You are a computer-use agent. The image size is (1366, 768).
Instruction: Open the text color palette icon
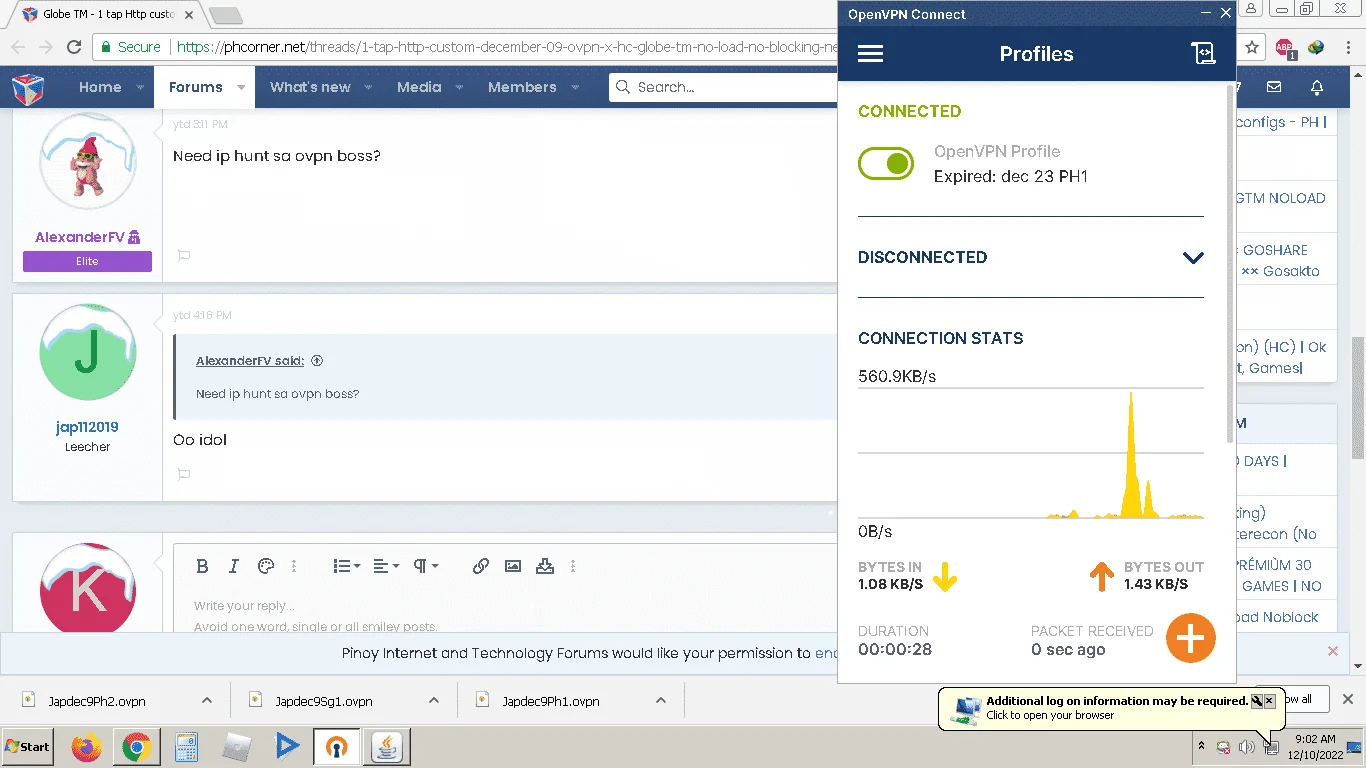265,566
